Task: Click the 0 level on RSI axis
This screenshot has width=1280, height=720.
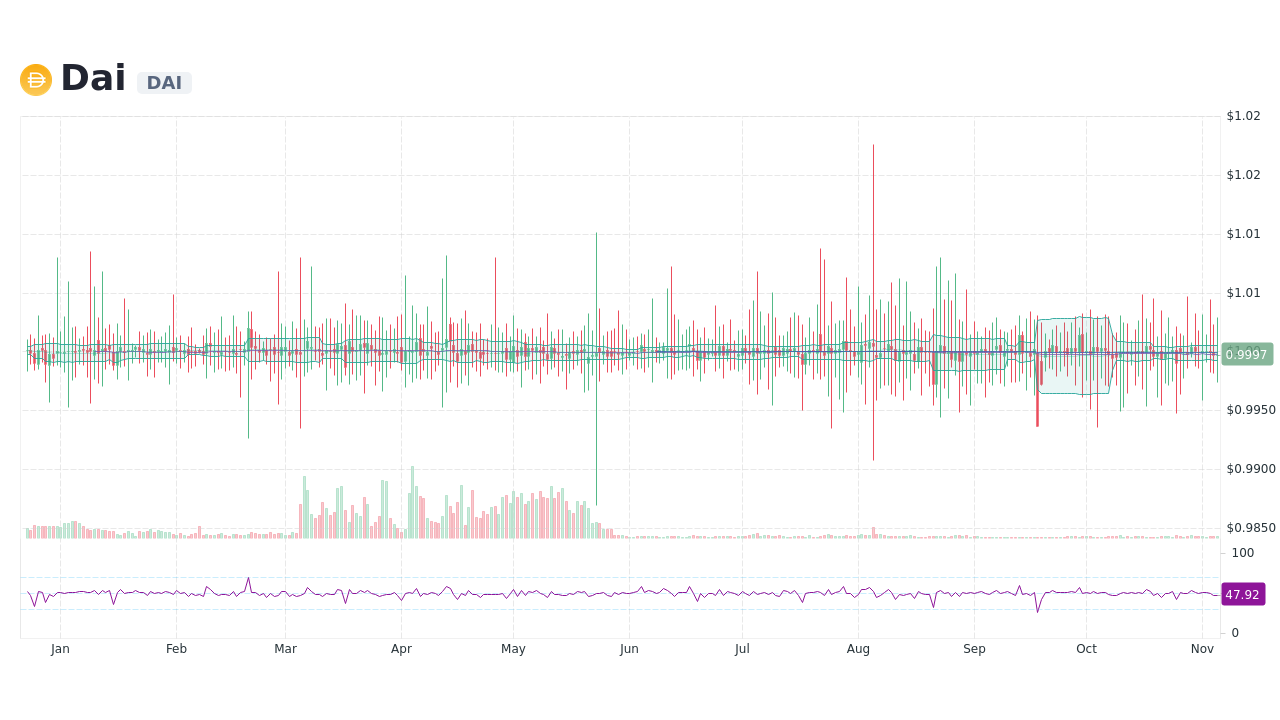Action: pos(1235,633)
